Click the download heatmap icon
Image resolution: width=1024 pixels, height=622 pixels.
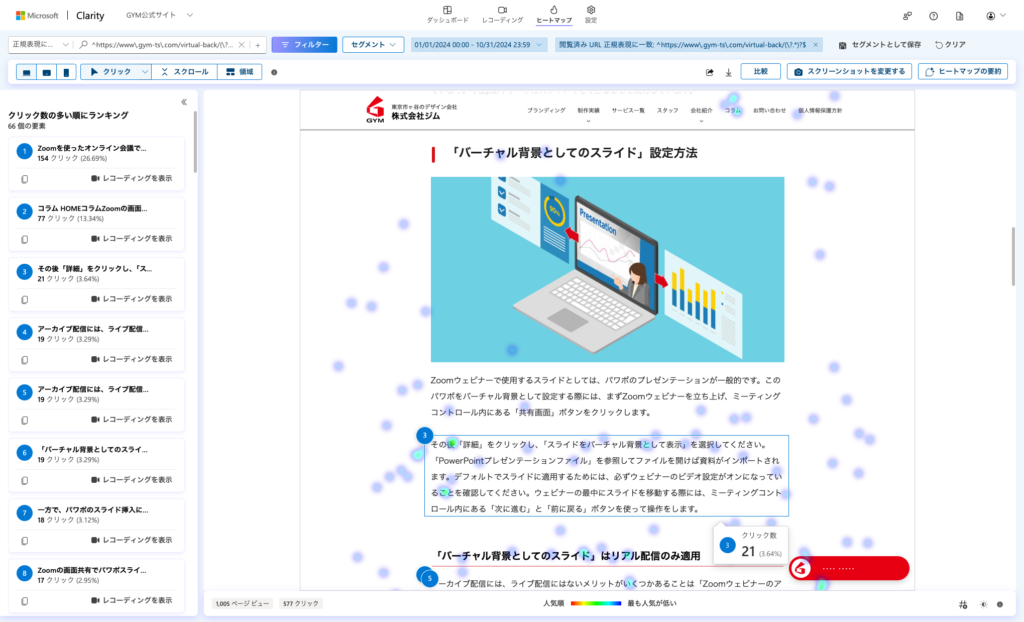(x=728, y=72)
